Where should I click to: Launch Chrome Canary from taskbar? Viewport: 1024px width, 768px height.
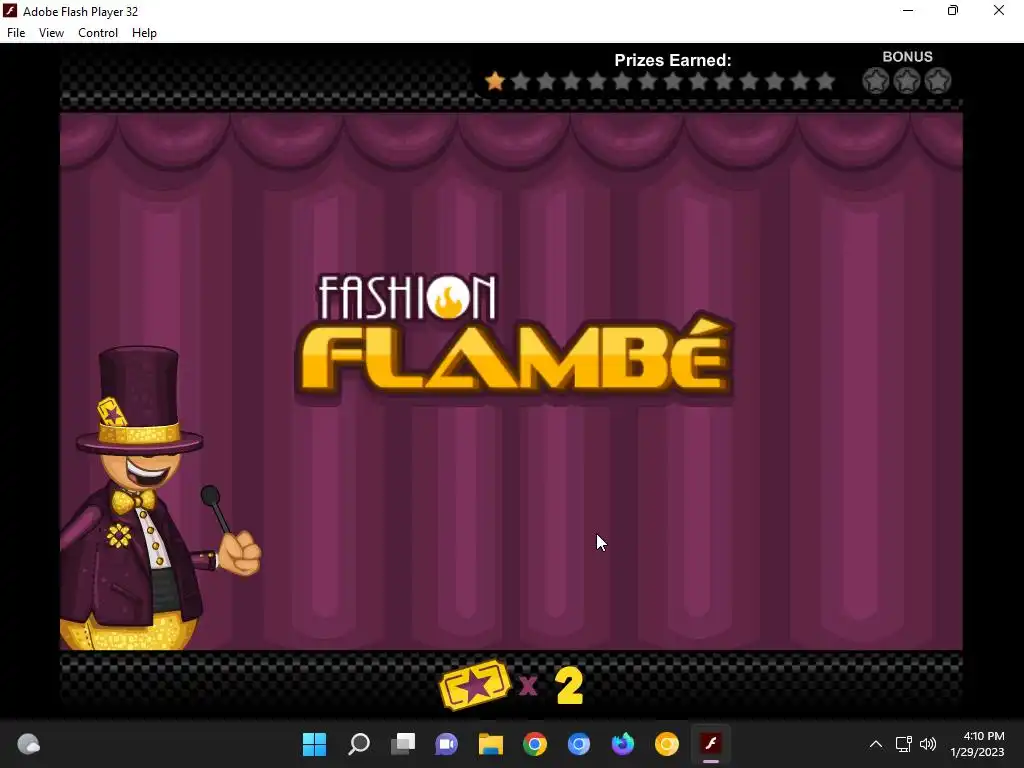pos(667,744)
